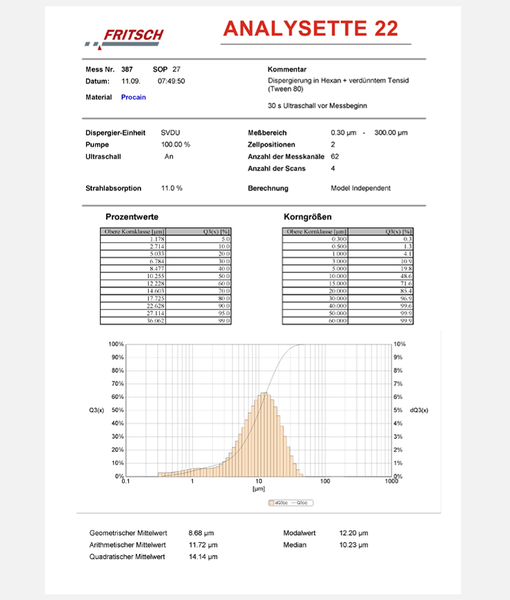Select cell 22.628 in Prozentwerte table
Viewport: 510px width, 600px height.
133,306
